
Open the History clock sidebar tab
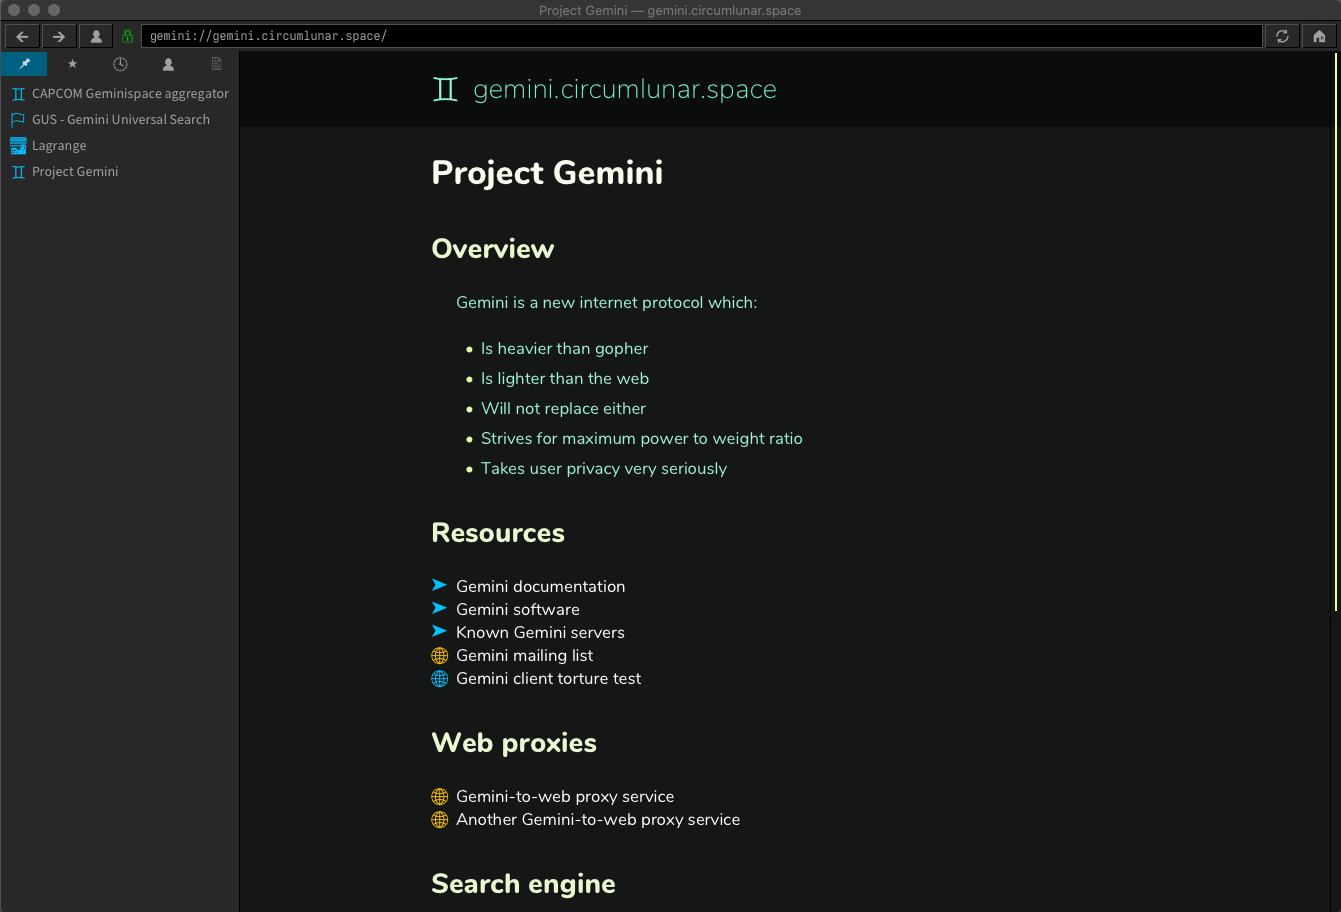(120, 64)
